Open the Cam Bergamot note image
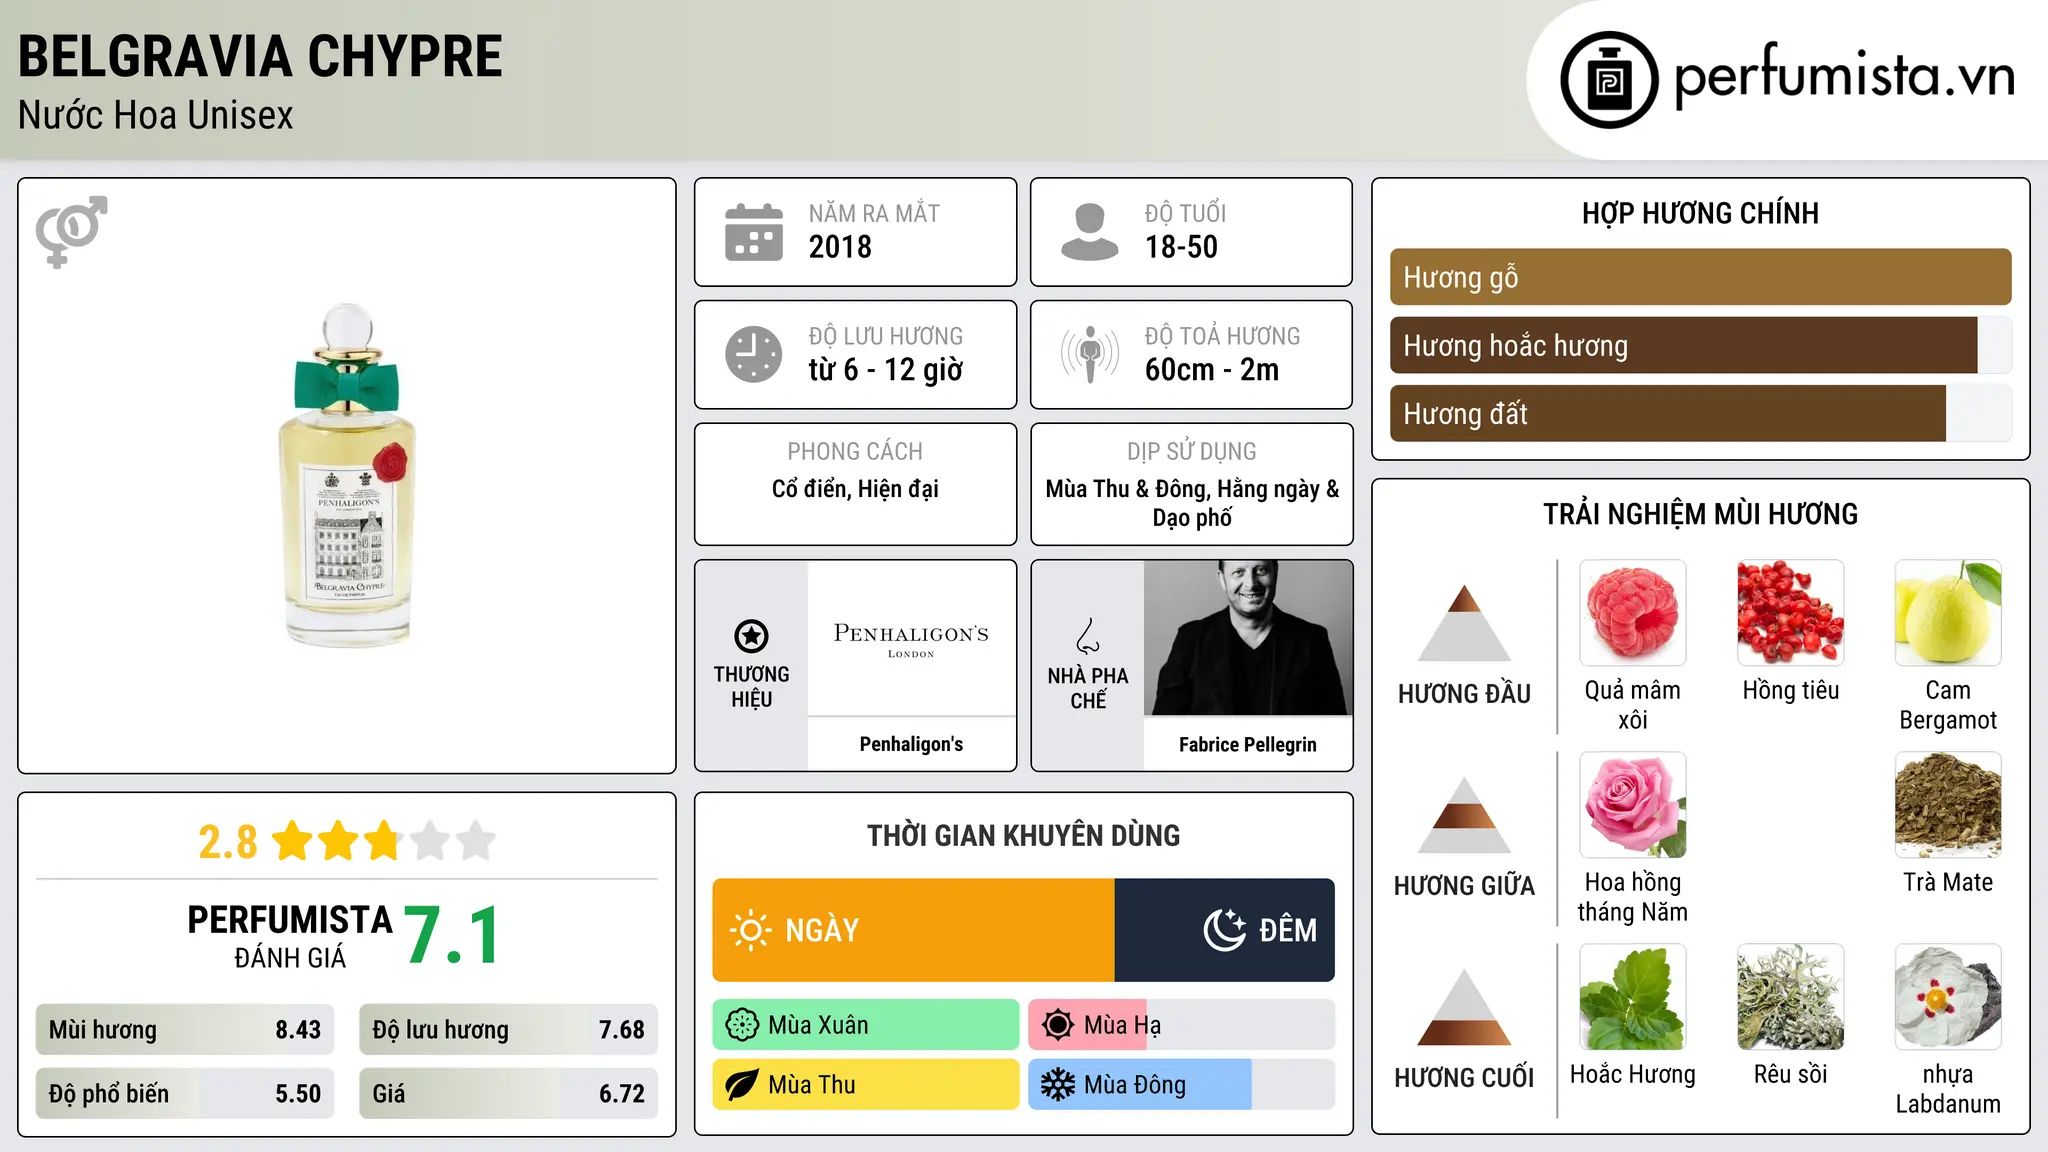This screenshot has width=2048, height=1152. (x=1948, y=613)
